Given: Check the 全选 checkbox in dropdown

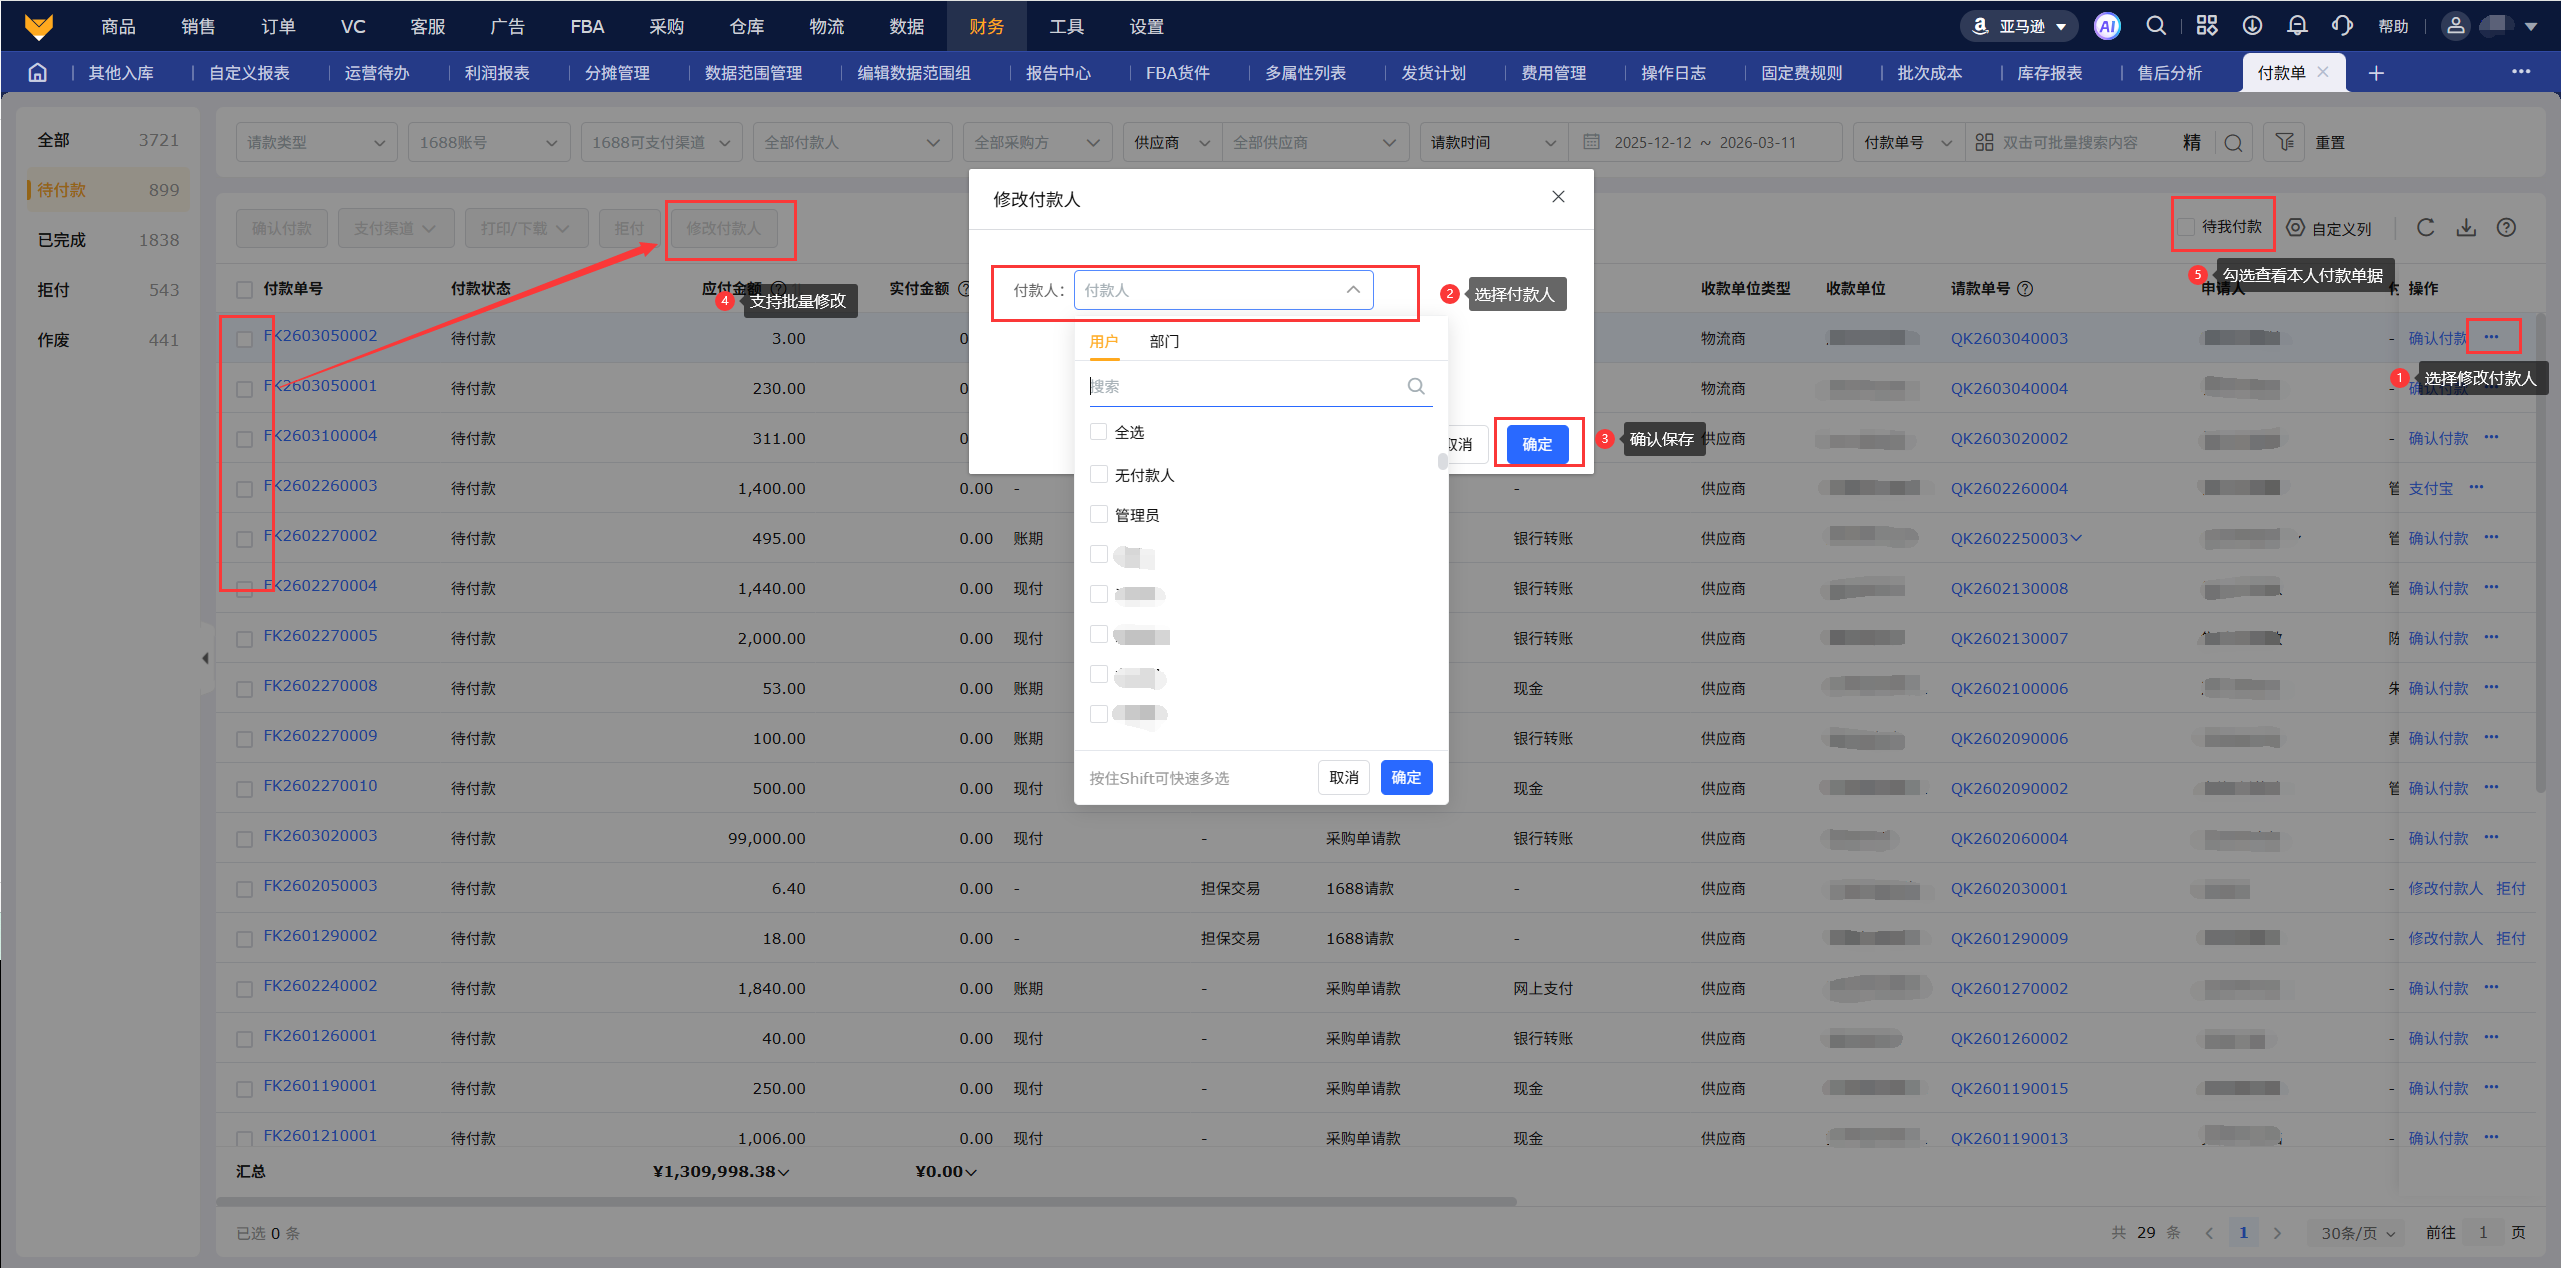Looking at the screenshot, I should [1099, 432].
